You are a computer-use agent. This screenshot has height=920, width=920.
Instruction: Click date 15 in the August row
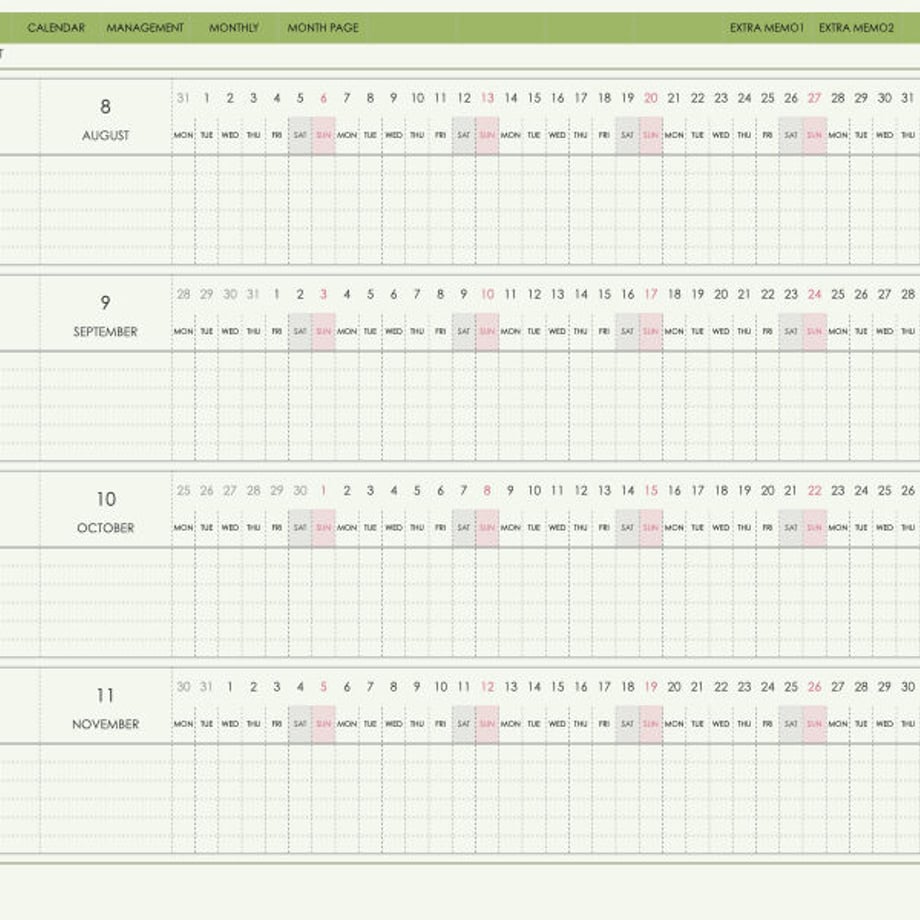point(534,98)
